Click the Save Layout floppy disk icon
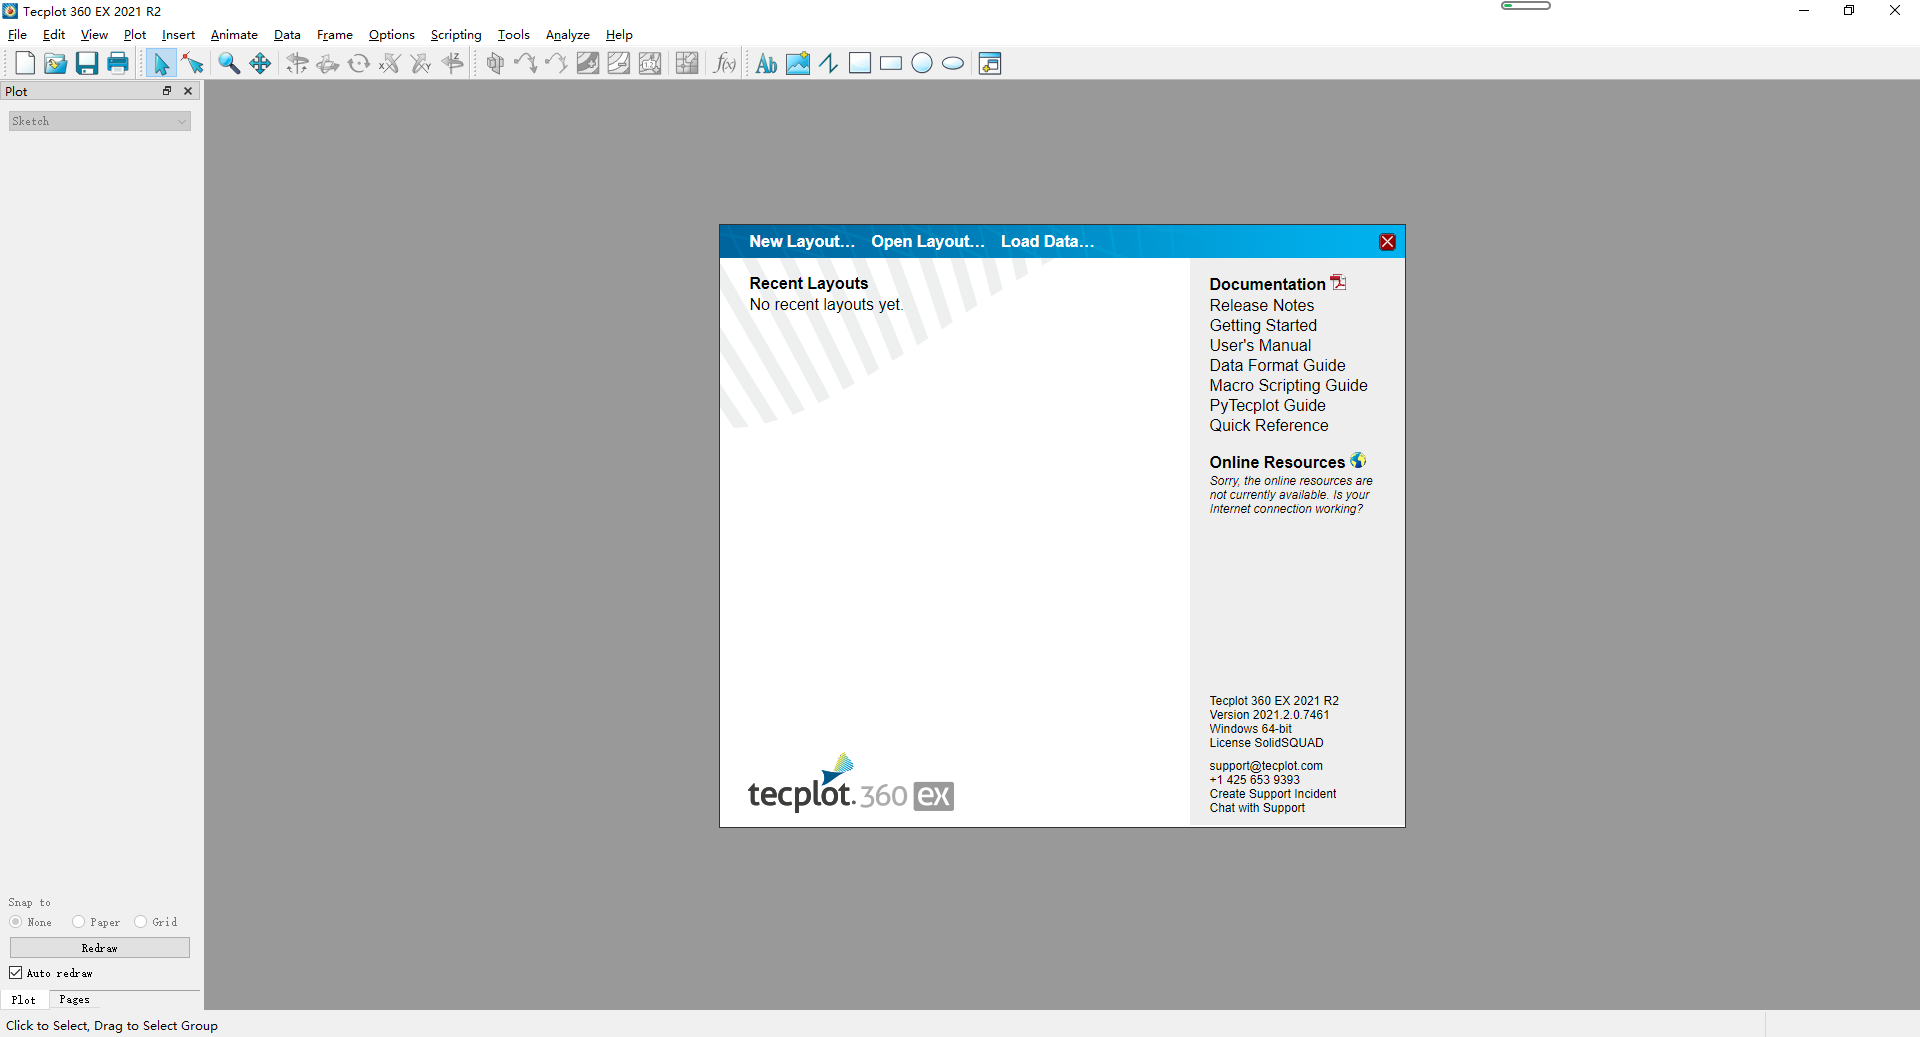This screenshot has height=1037, width=1920. coord(87,64)
